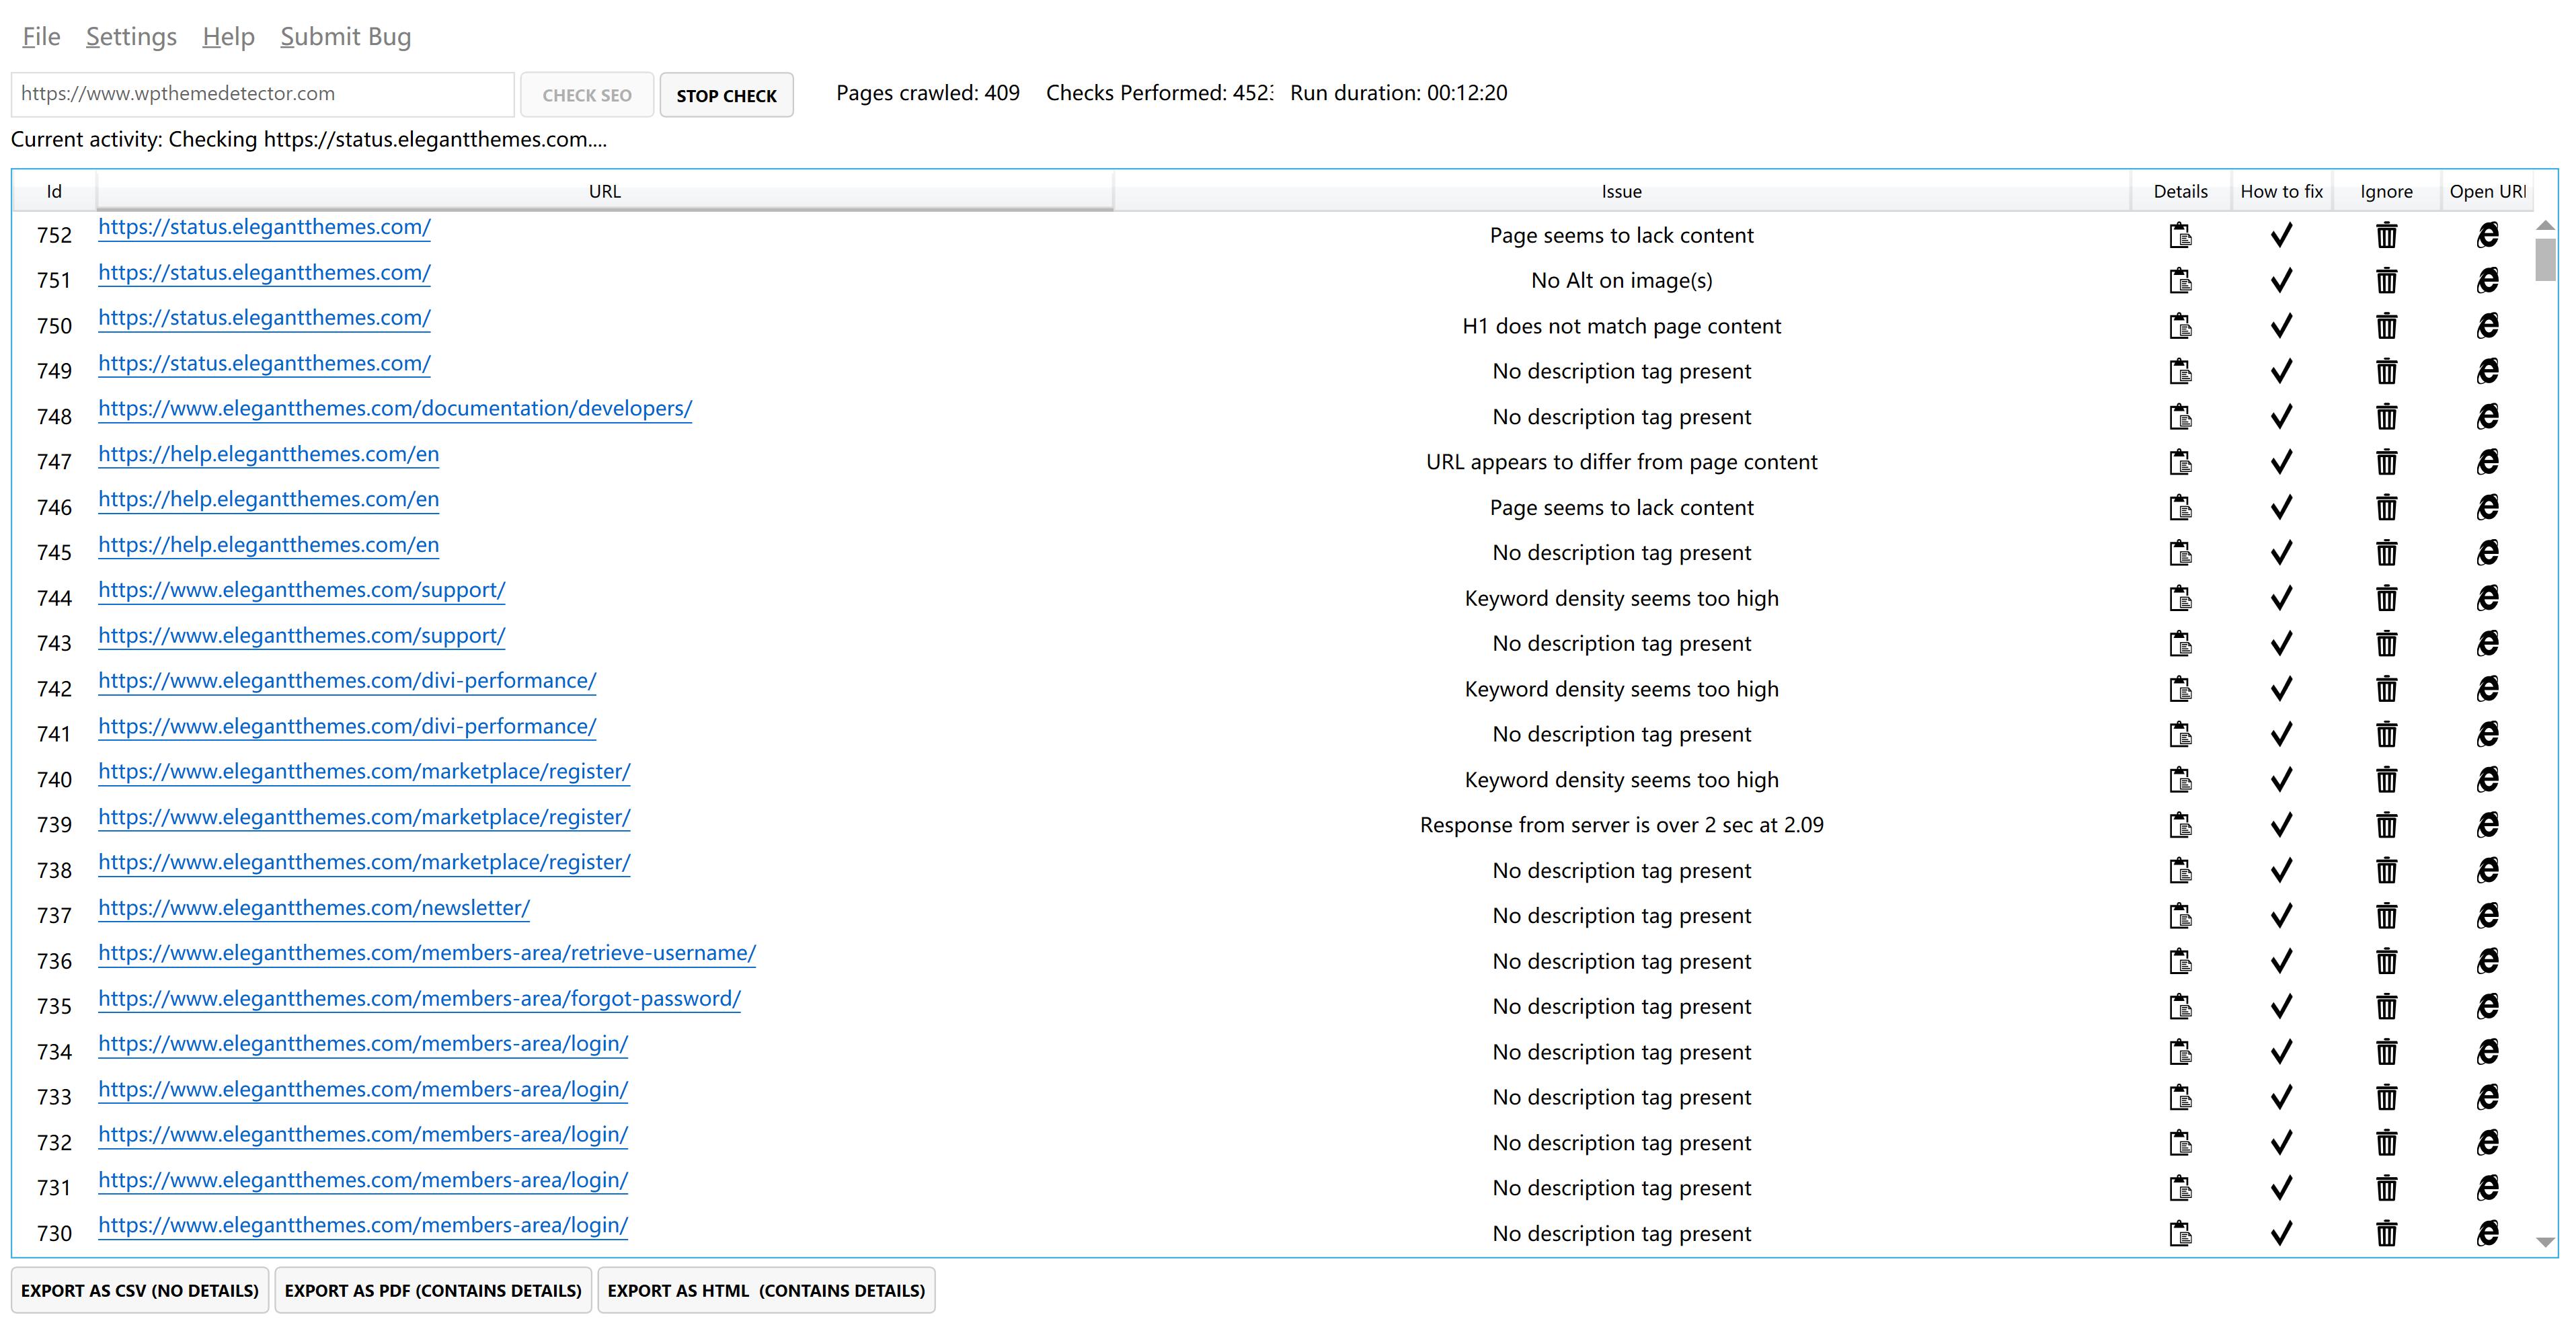The image size is (2576, 1325).
Task: How to fix checkmark for row 731
Action: pos(2281,1188)
